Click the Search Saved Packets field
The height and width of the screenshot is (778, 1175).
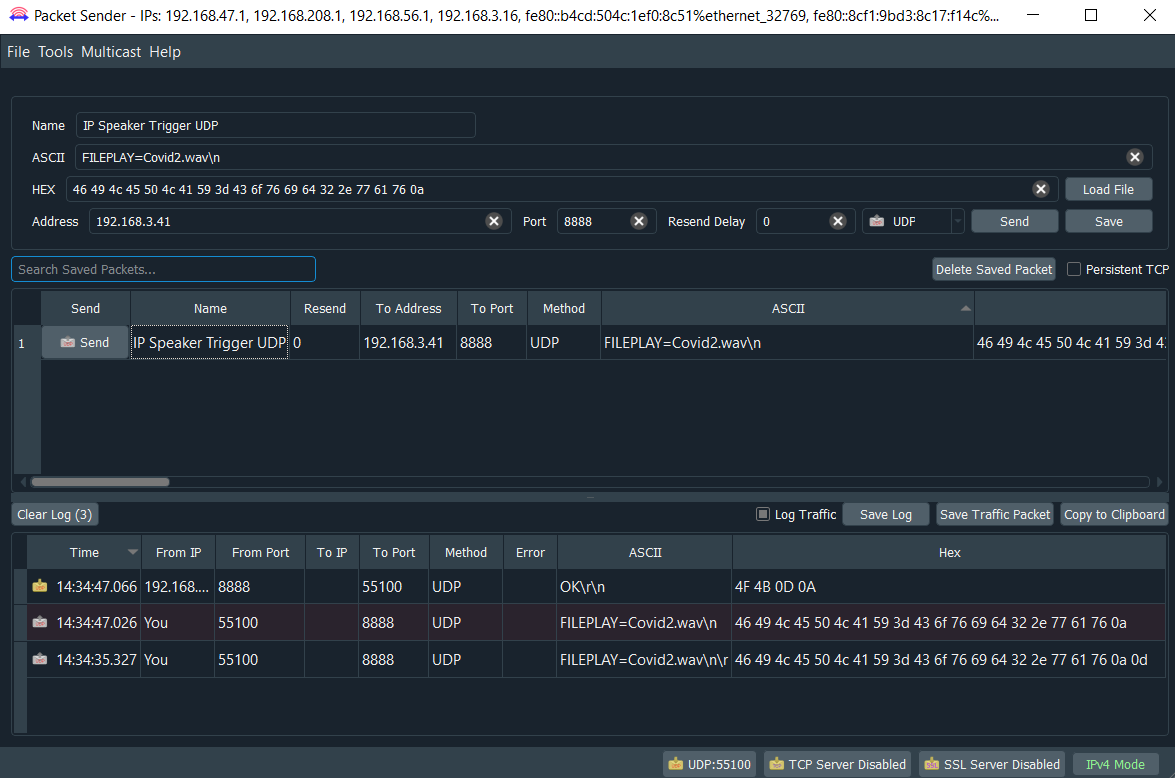click(x=163, y=269)
